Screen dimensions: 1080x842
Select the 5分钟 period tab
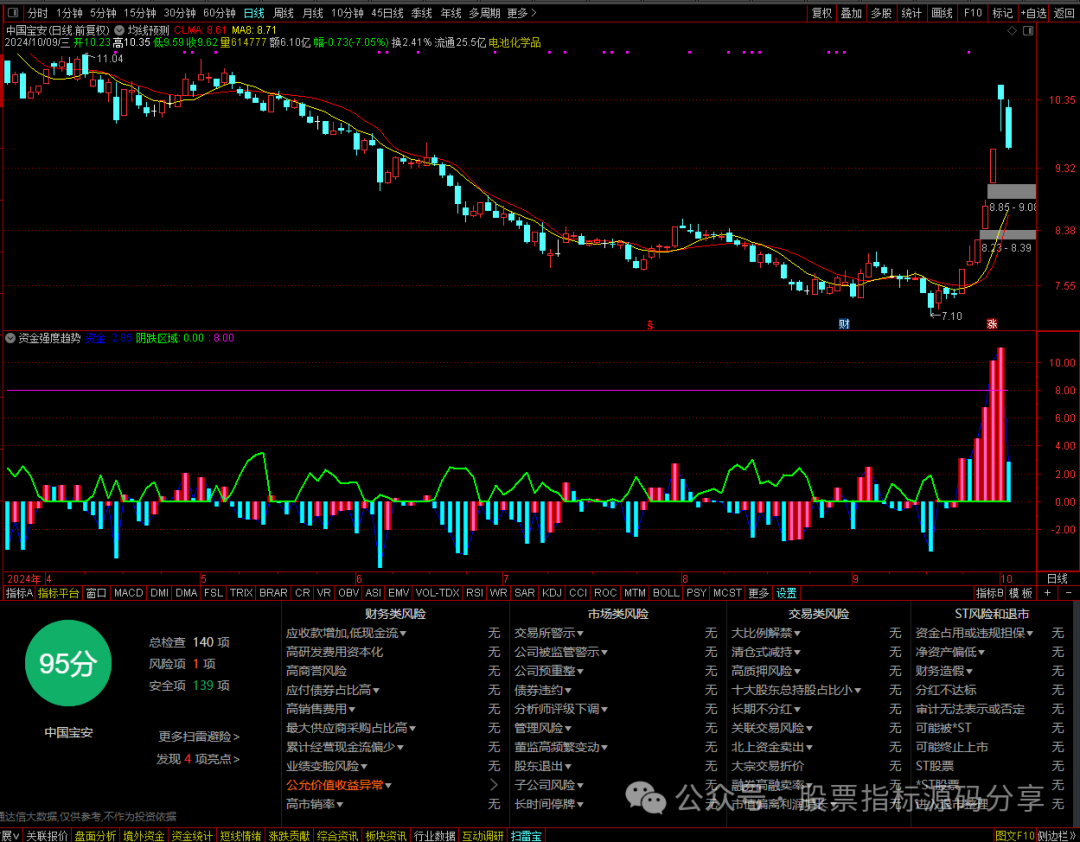pyautogui.click(x=103, y=13)
